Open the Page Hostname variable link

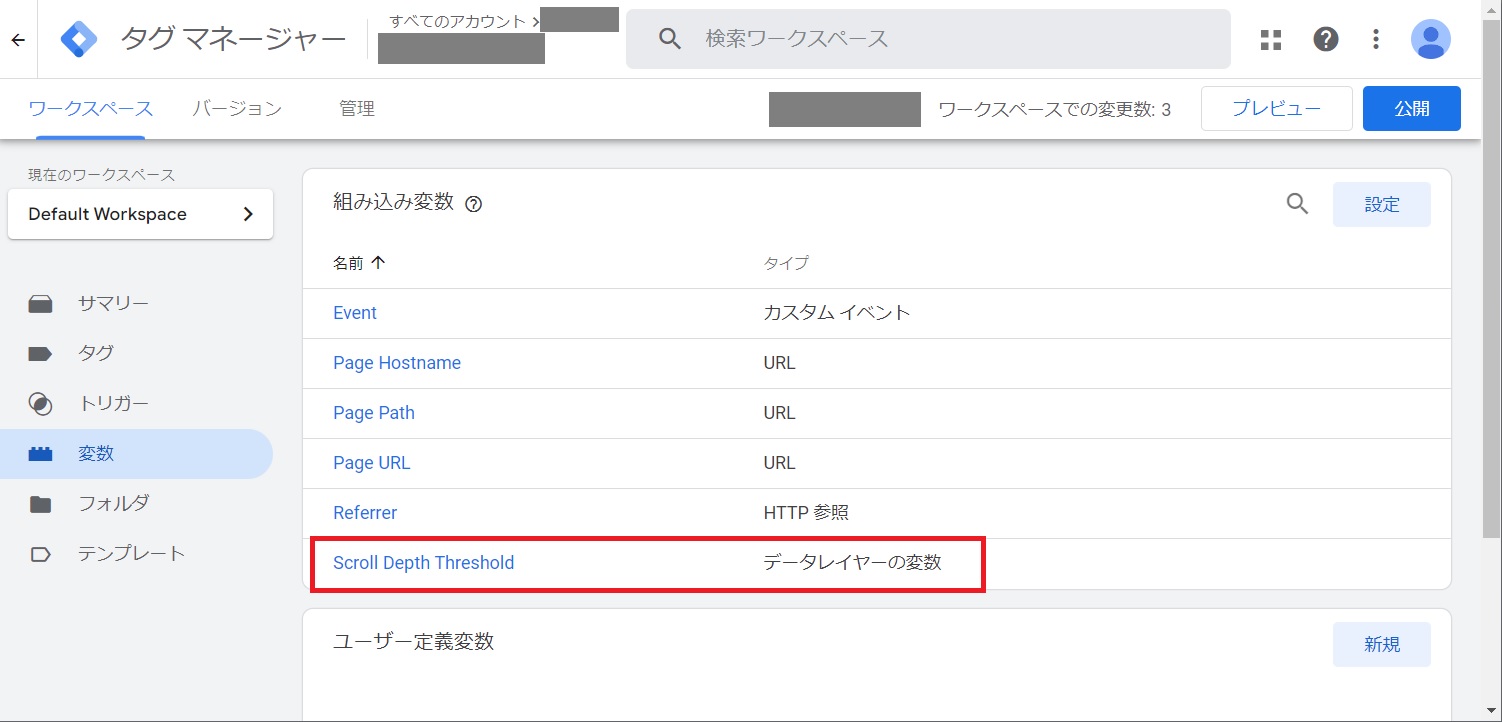pos(397,363)
